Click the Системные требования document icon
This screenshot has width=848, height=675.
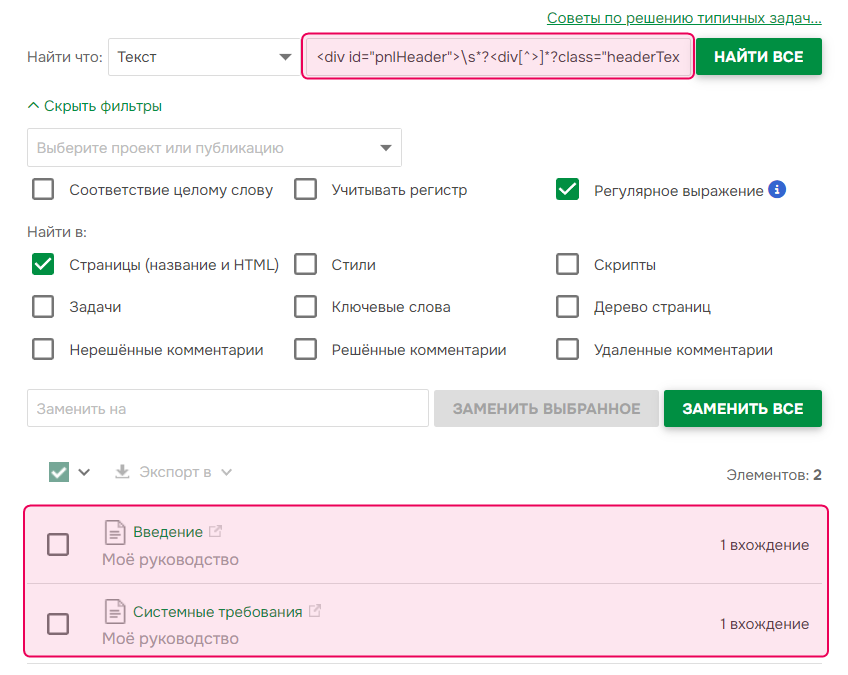116,611
